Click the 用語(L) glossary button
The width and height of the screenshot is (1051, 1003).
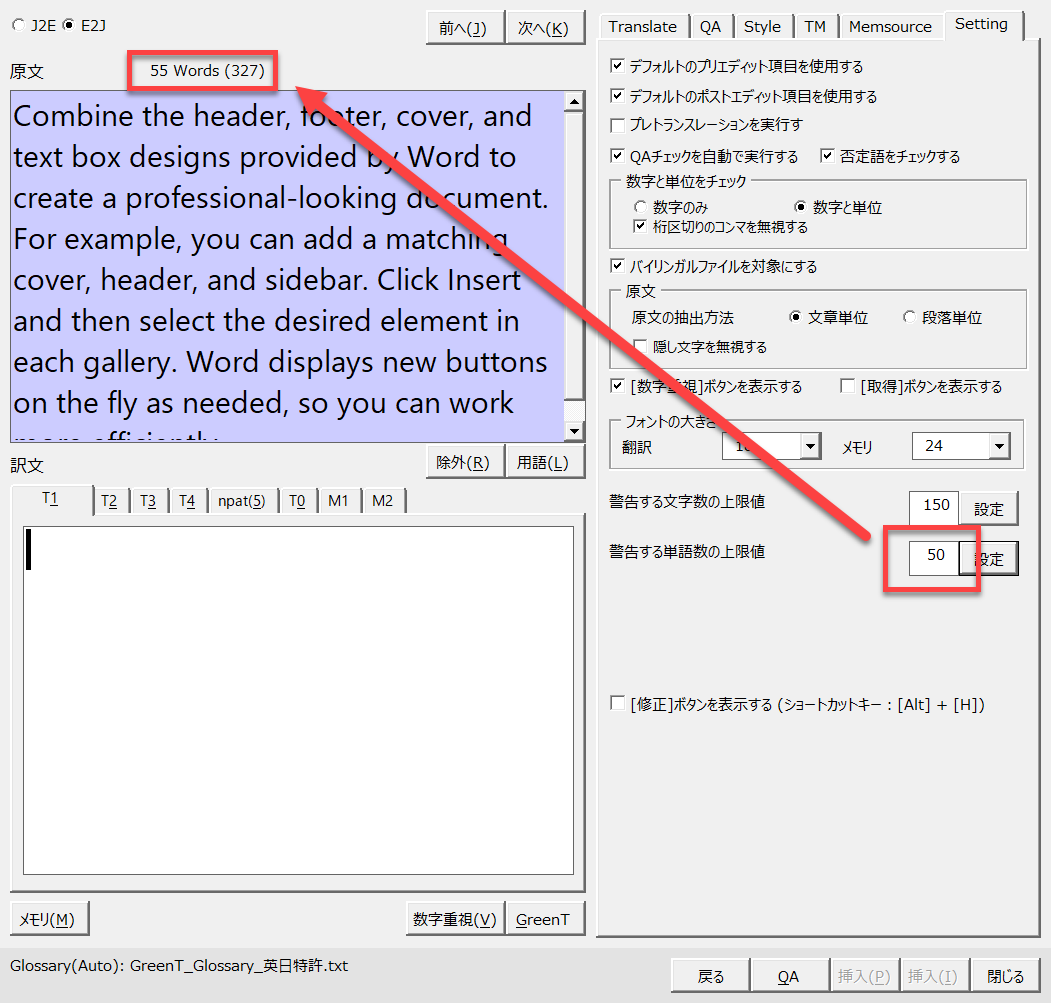coord(543,463)
